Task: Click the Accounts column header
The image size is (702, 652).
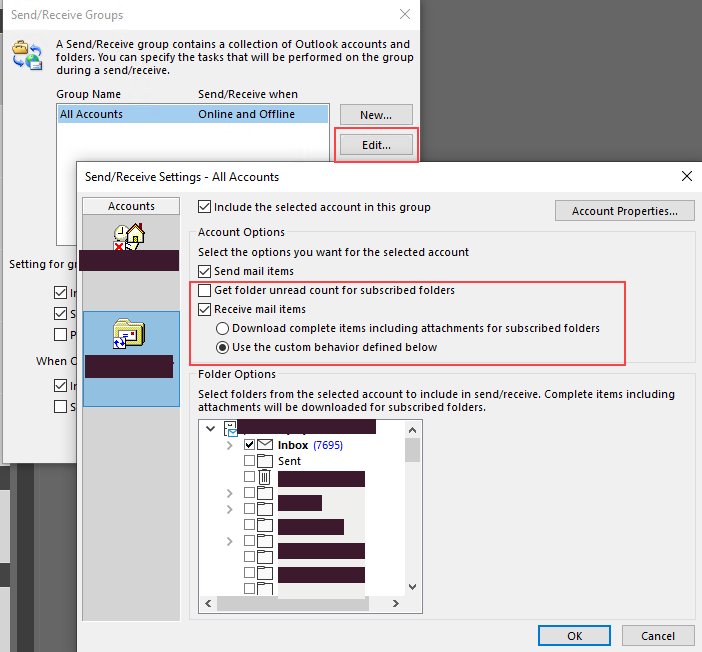Action: (x=131, y=206)
